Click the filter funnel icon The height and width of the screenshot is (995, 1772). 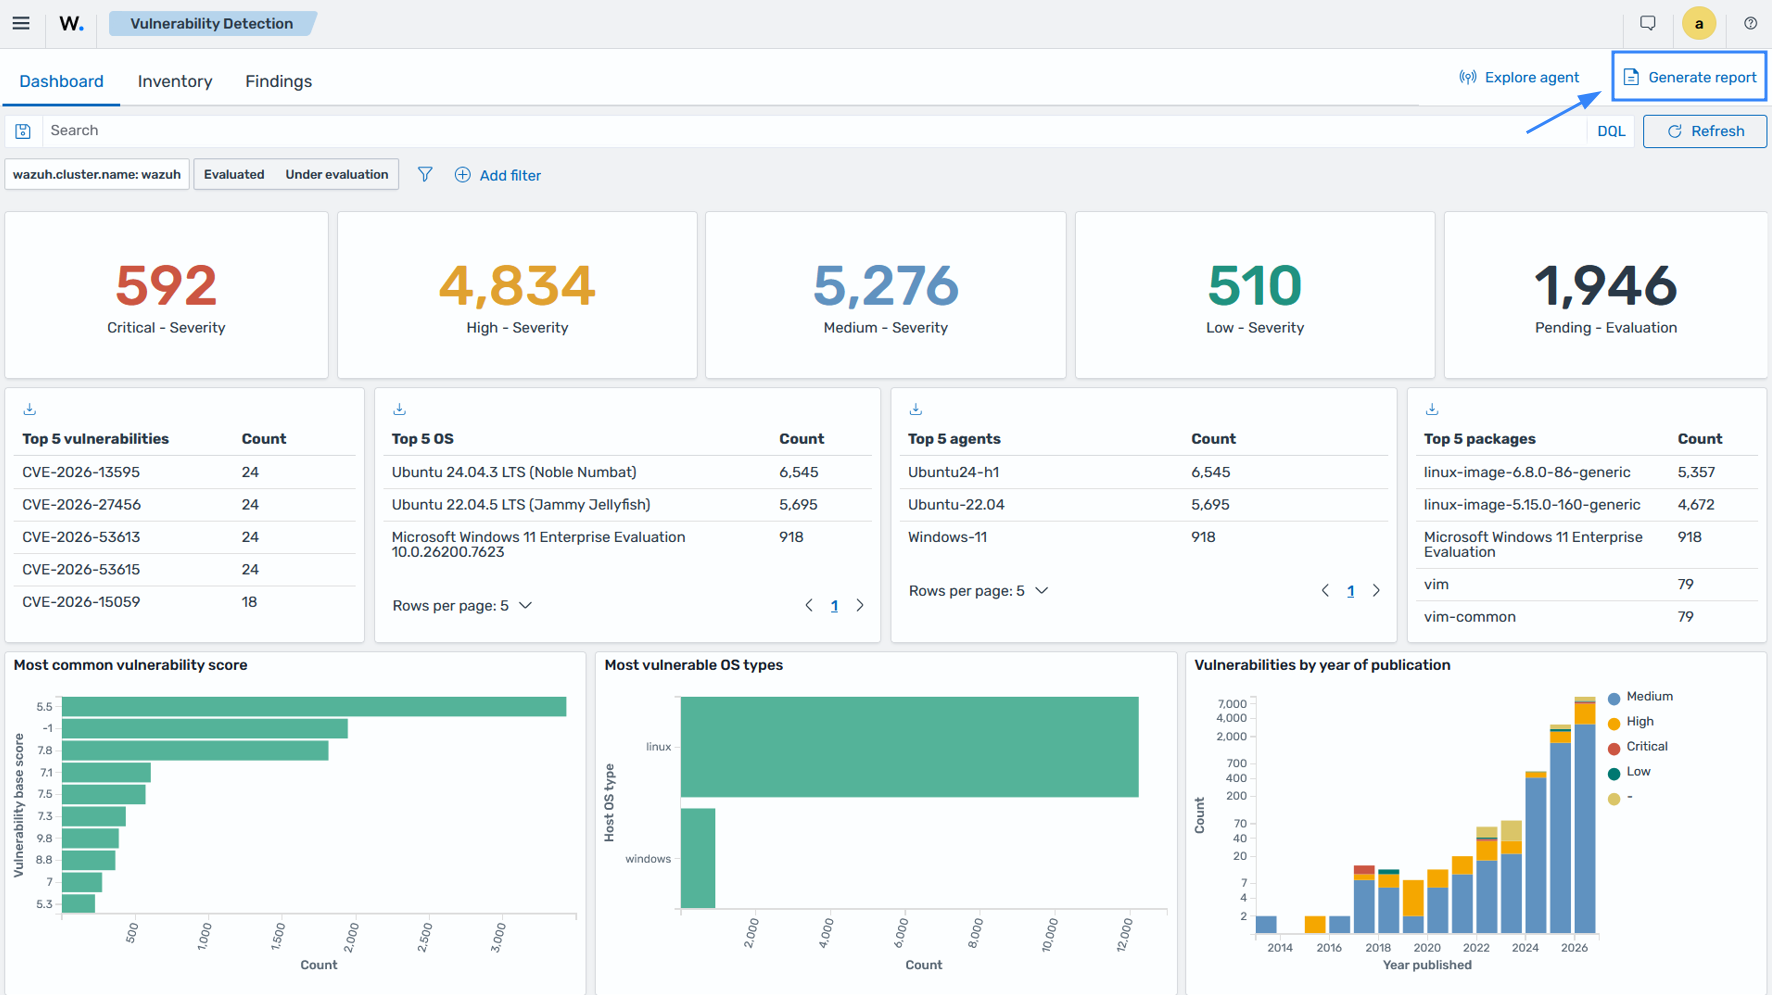click(x=425, y=174)
